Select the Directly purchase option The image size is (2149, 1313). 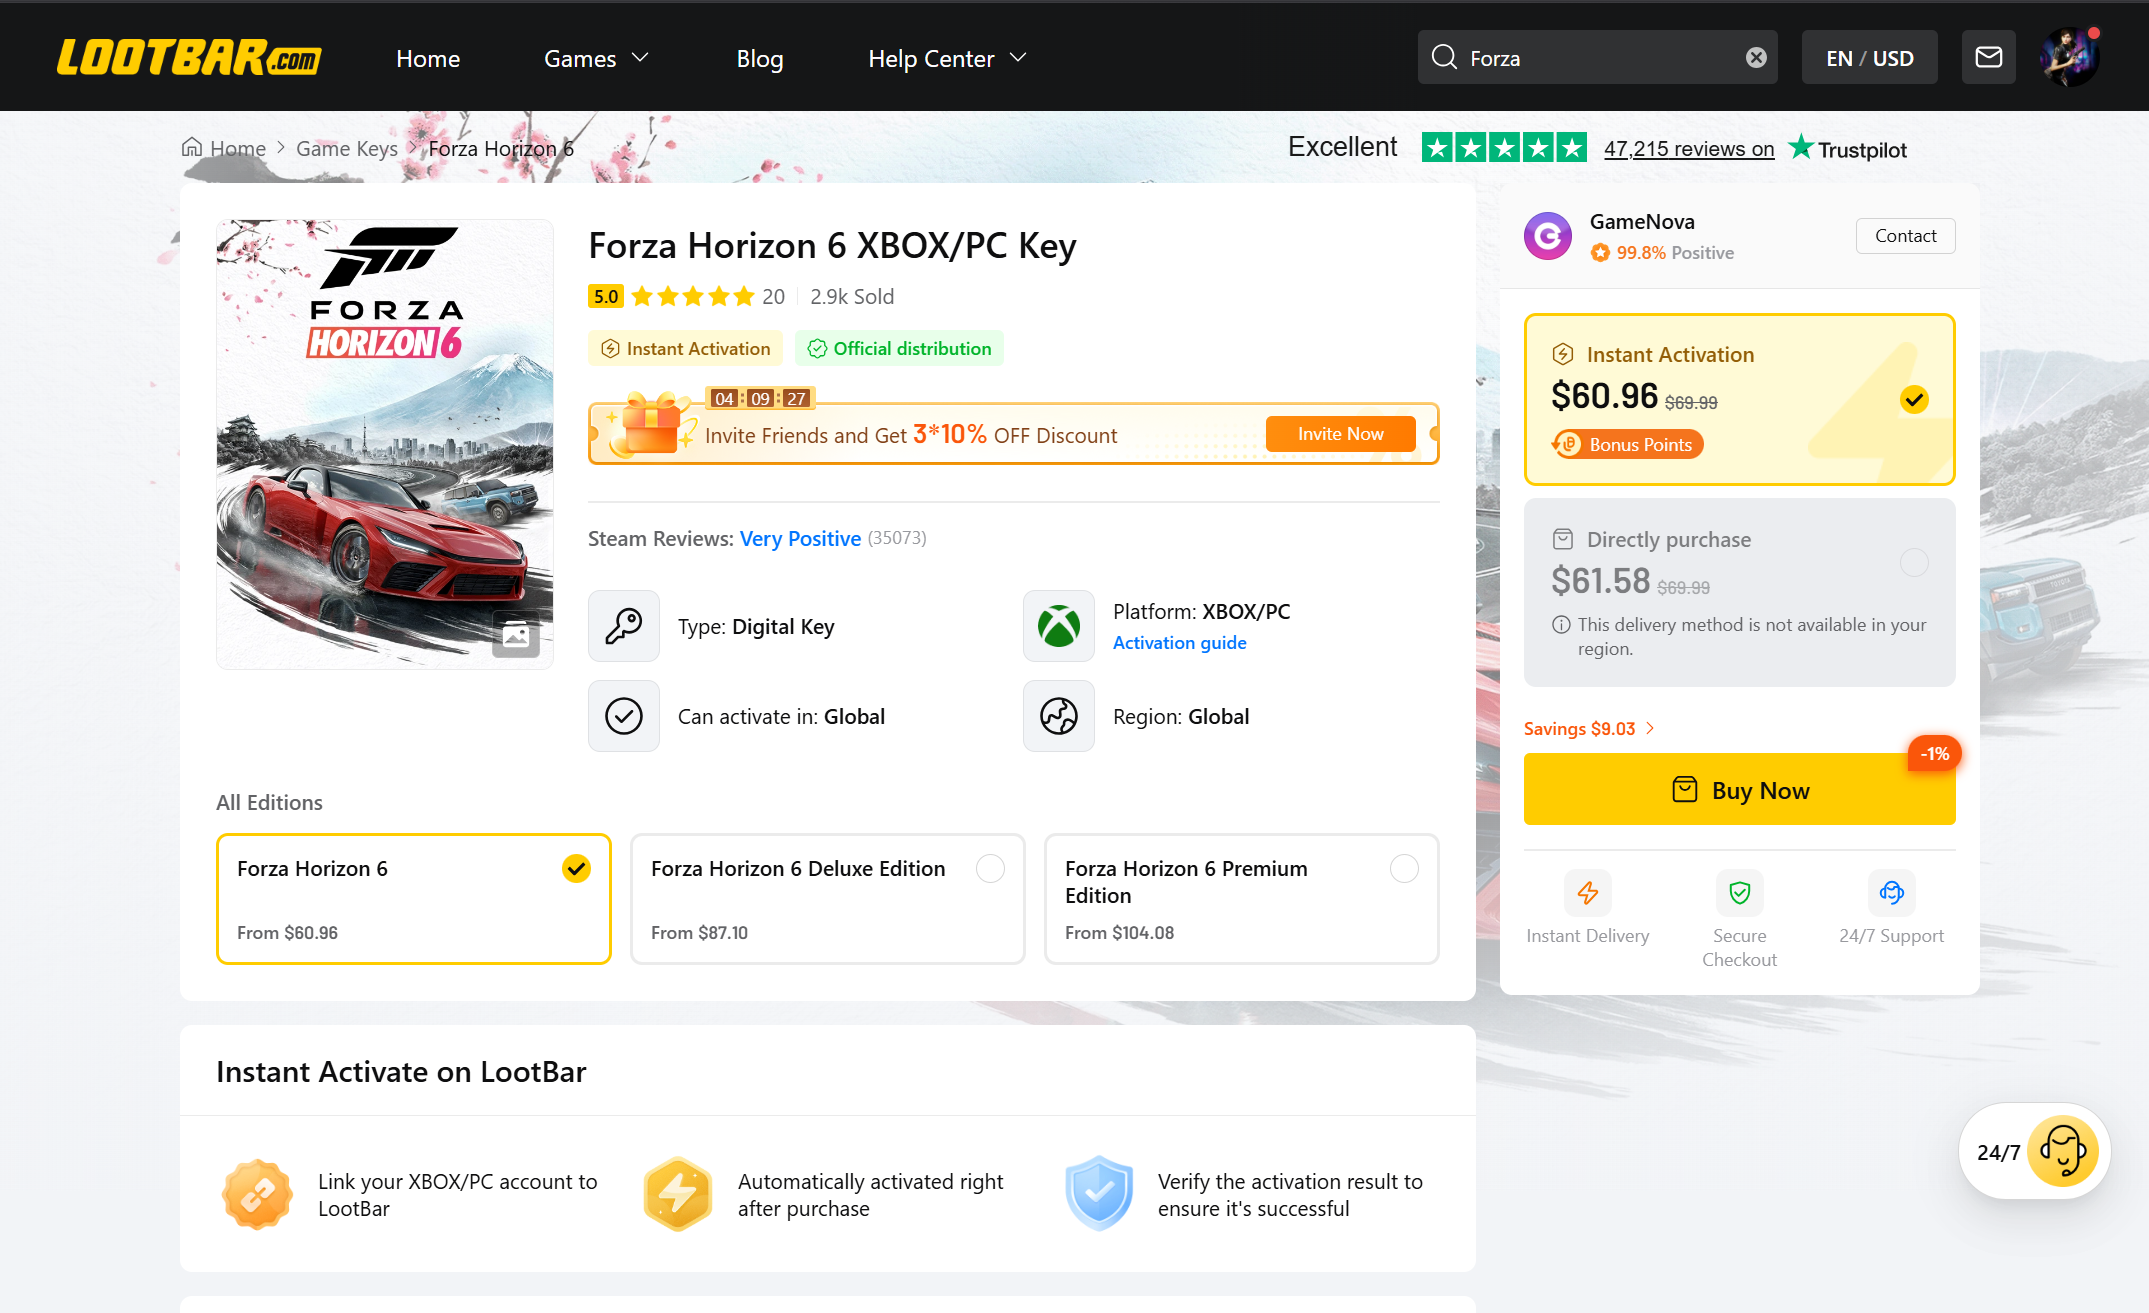pos(1739,592)
